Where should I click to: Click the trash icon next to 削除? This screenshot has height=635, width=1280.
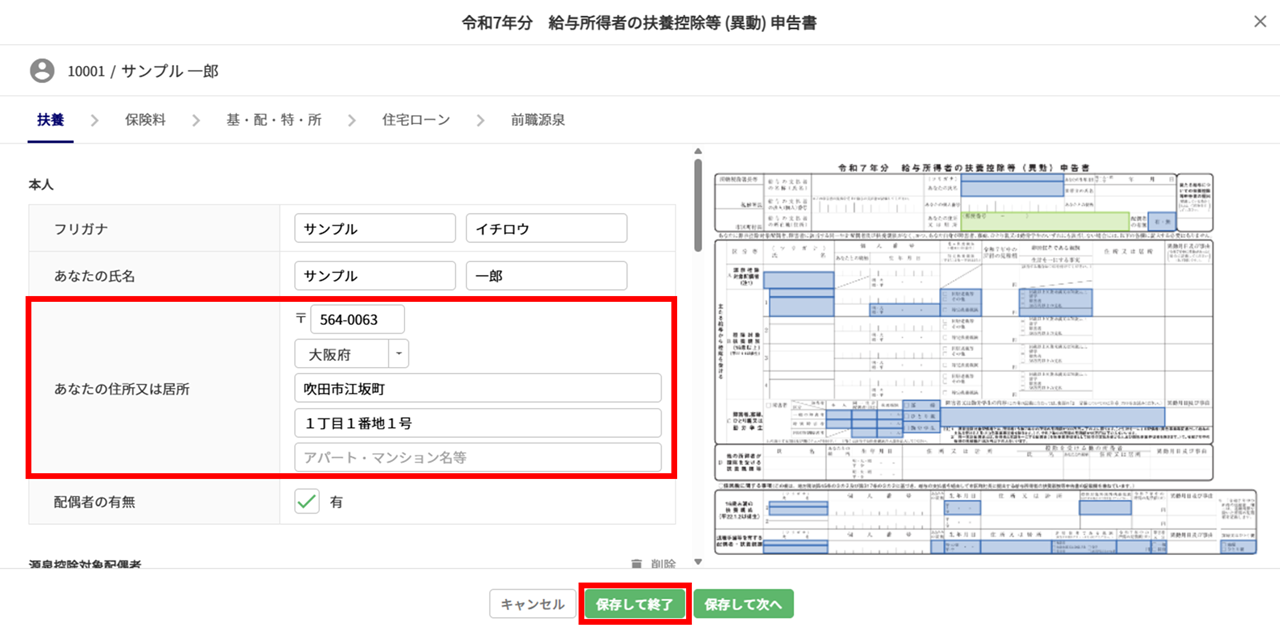636,564
